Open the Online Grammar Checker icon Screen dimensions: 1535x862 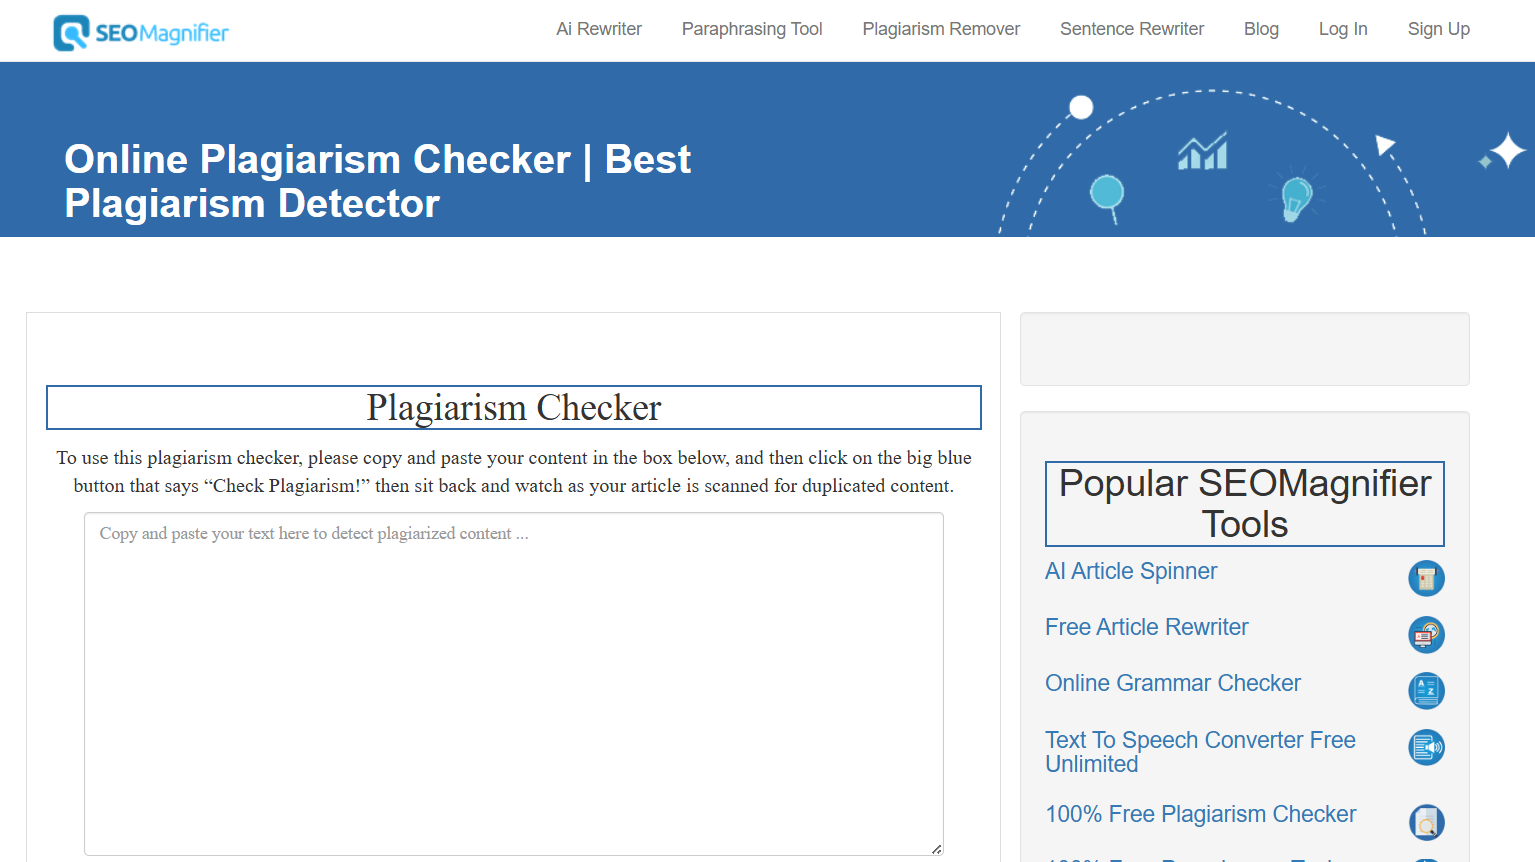click(x=1426, y=691)
